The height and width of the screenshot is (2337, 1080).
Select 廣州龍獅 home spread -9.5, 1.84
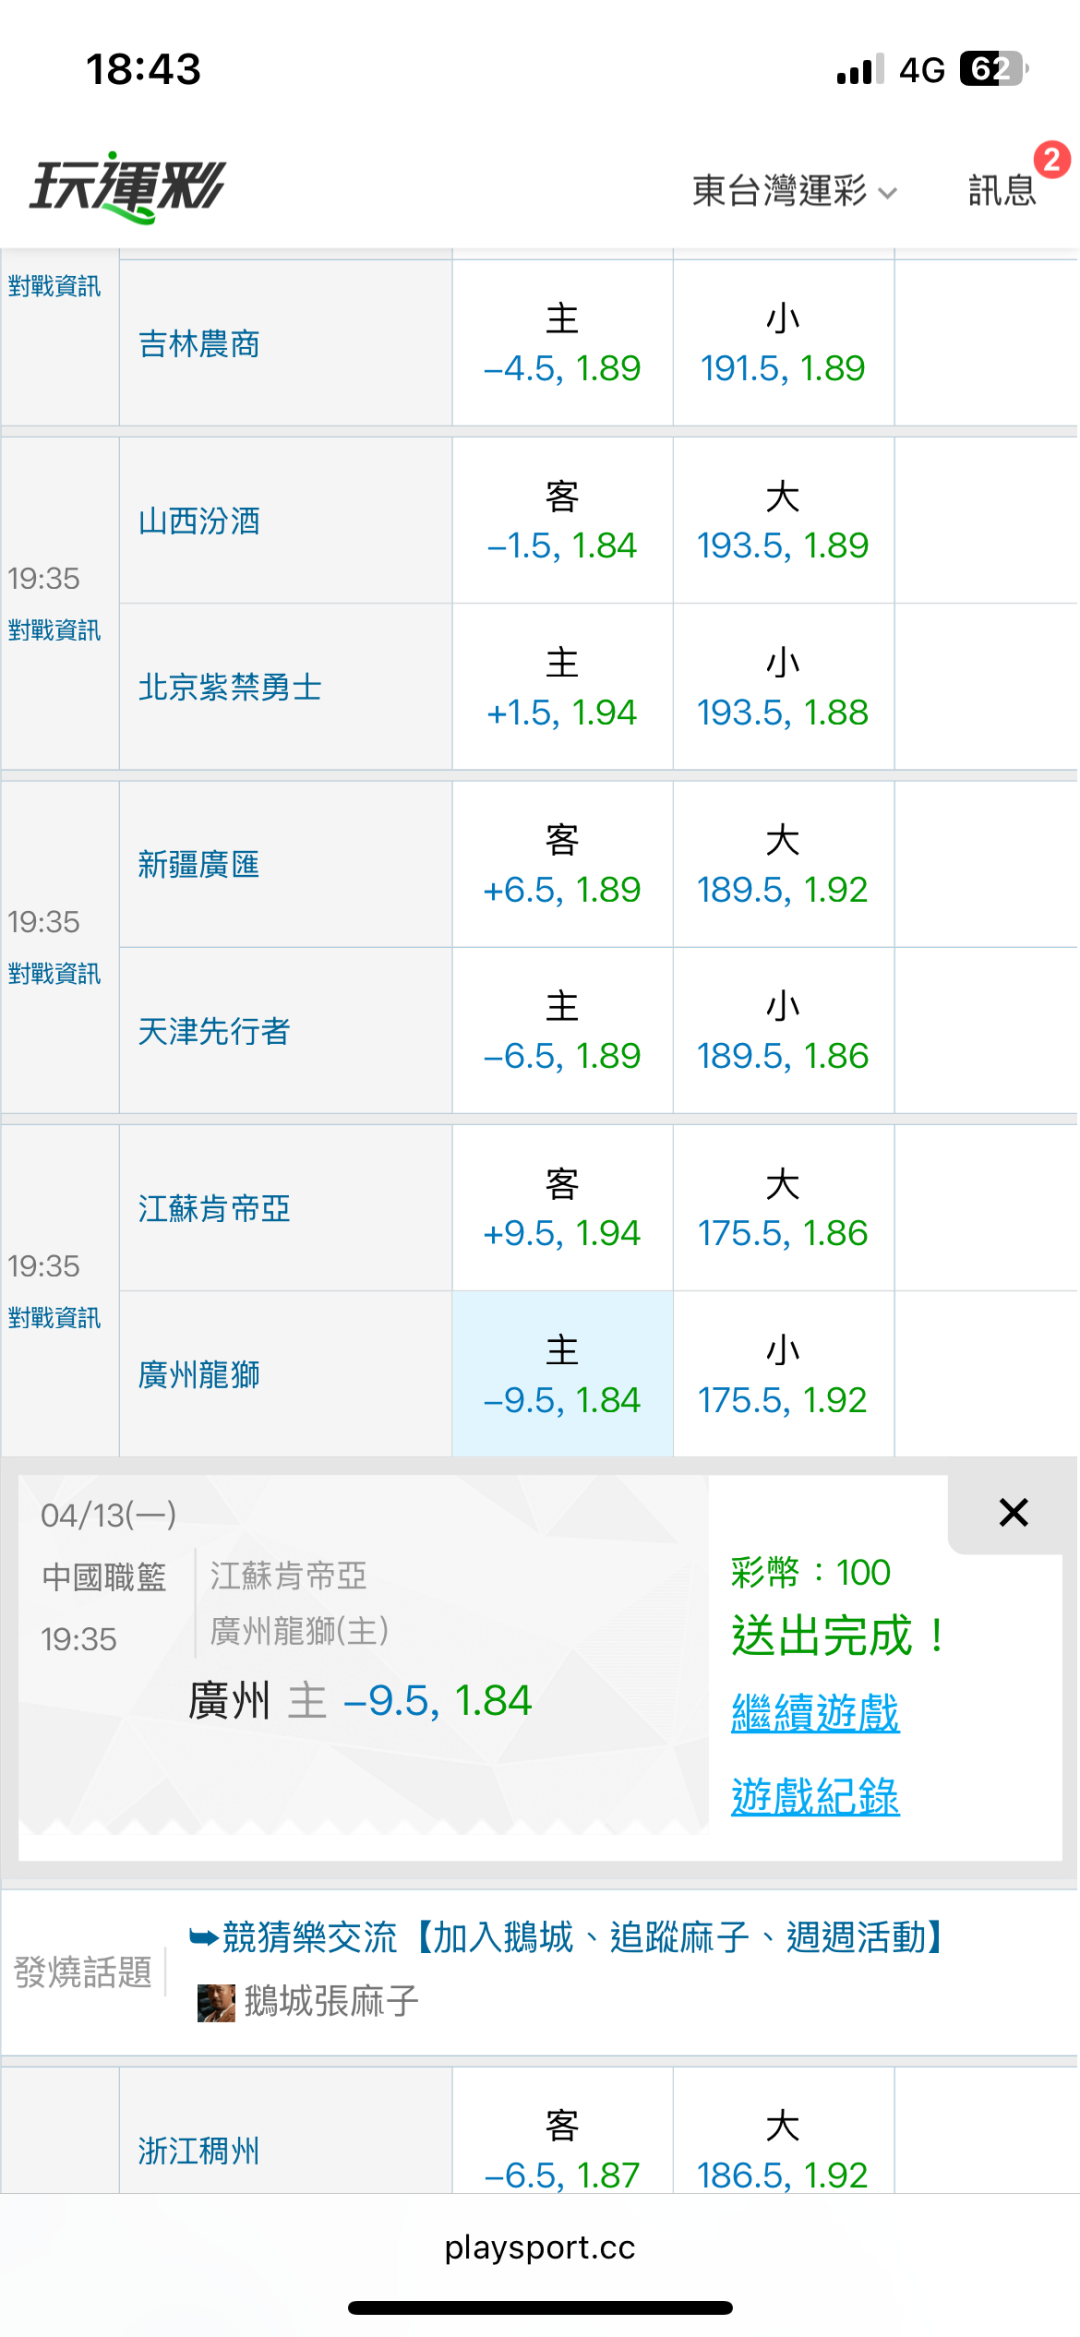pos(562,1375)
